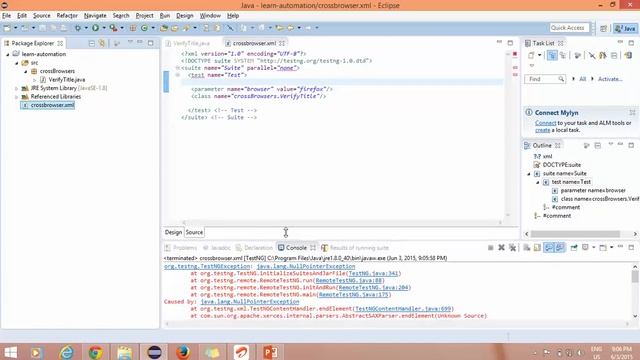Open the Navigate menu
The image size is (640, 360).
coord(95,16)
